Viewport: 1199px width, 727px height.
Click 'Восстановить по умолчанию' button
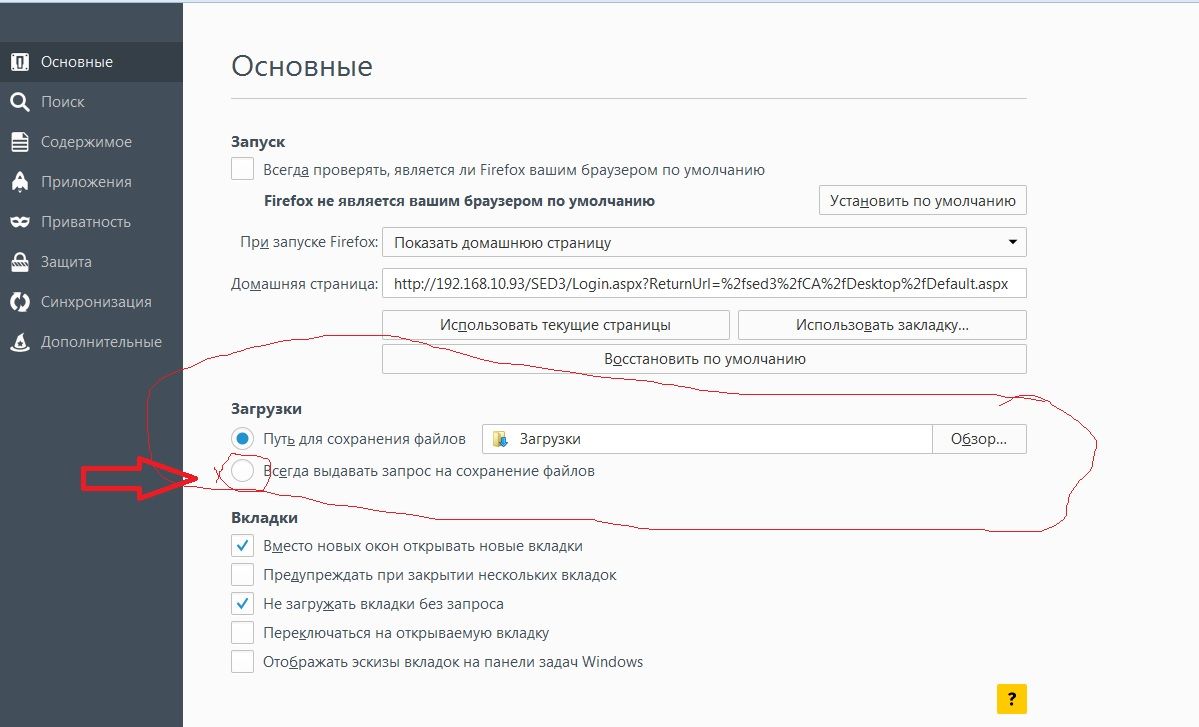click(704, 359)
